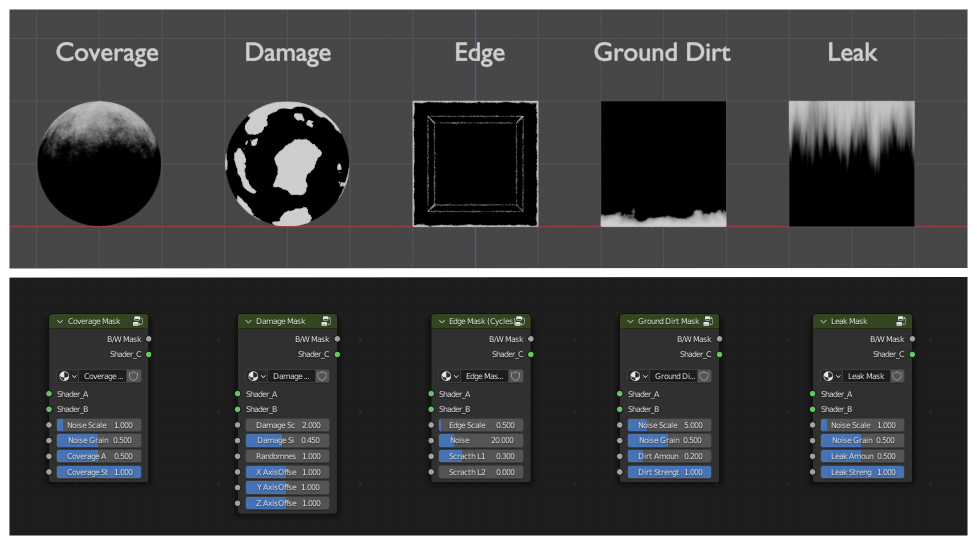Click the node group icon on Edge Mask (Cycles) header
This screenshot has height=545, width=977.
coord(520,321)
